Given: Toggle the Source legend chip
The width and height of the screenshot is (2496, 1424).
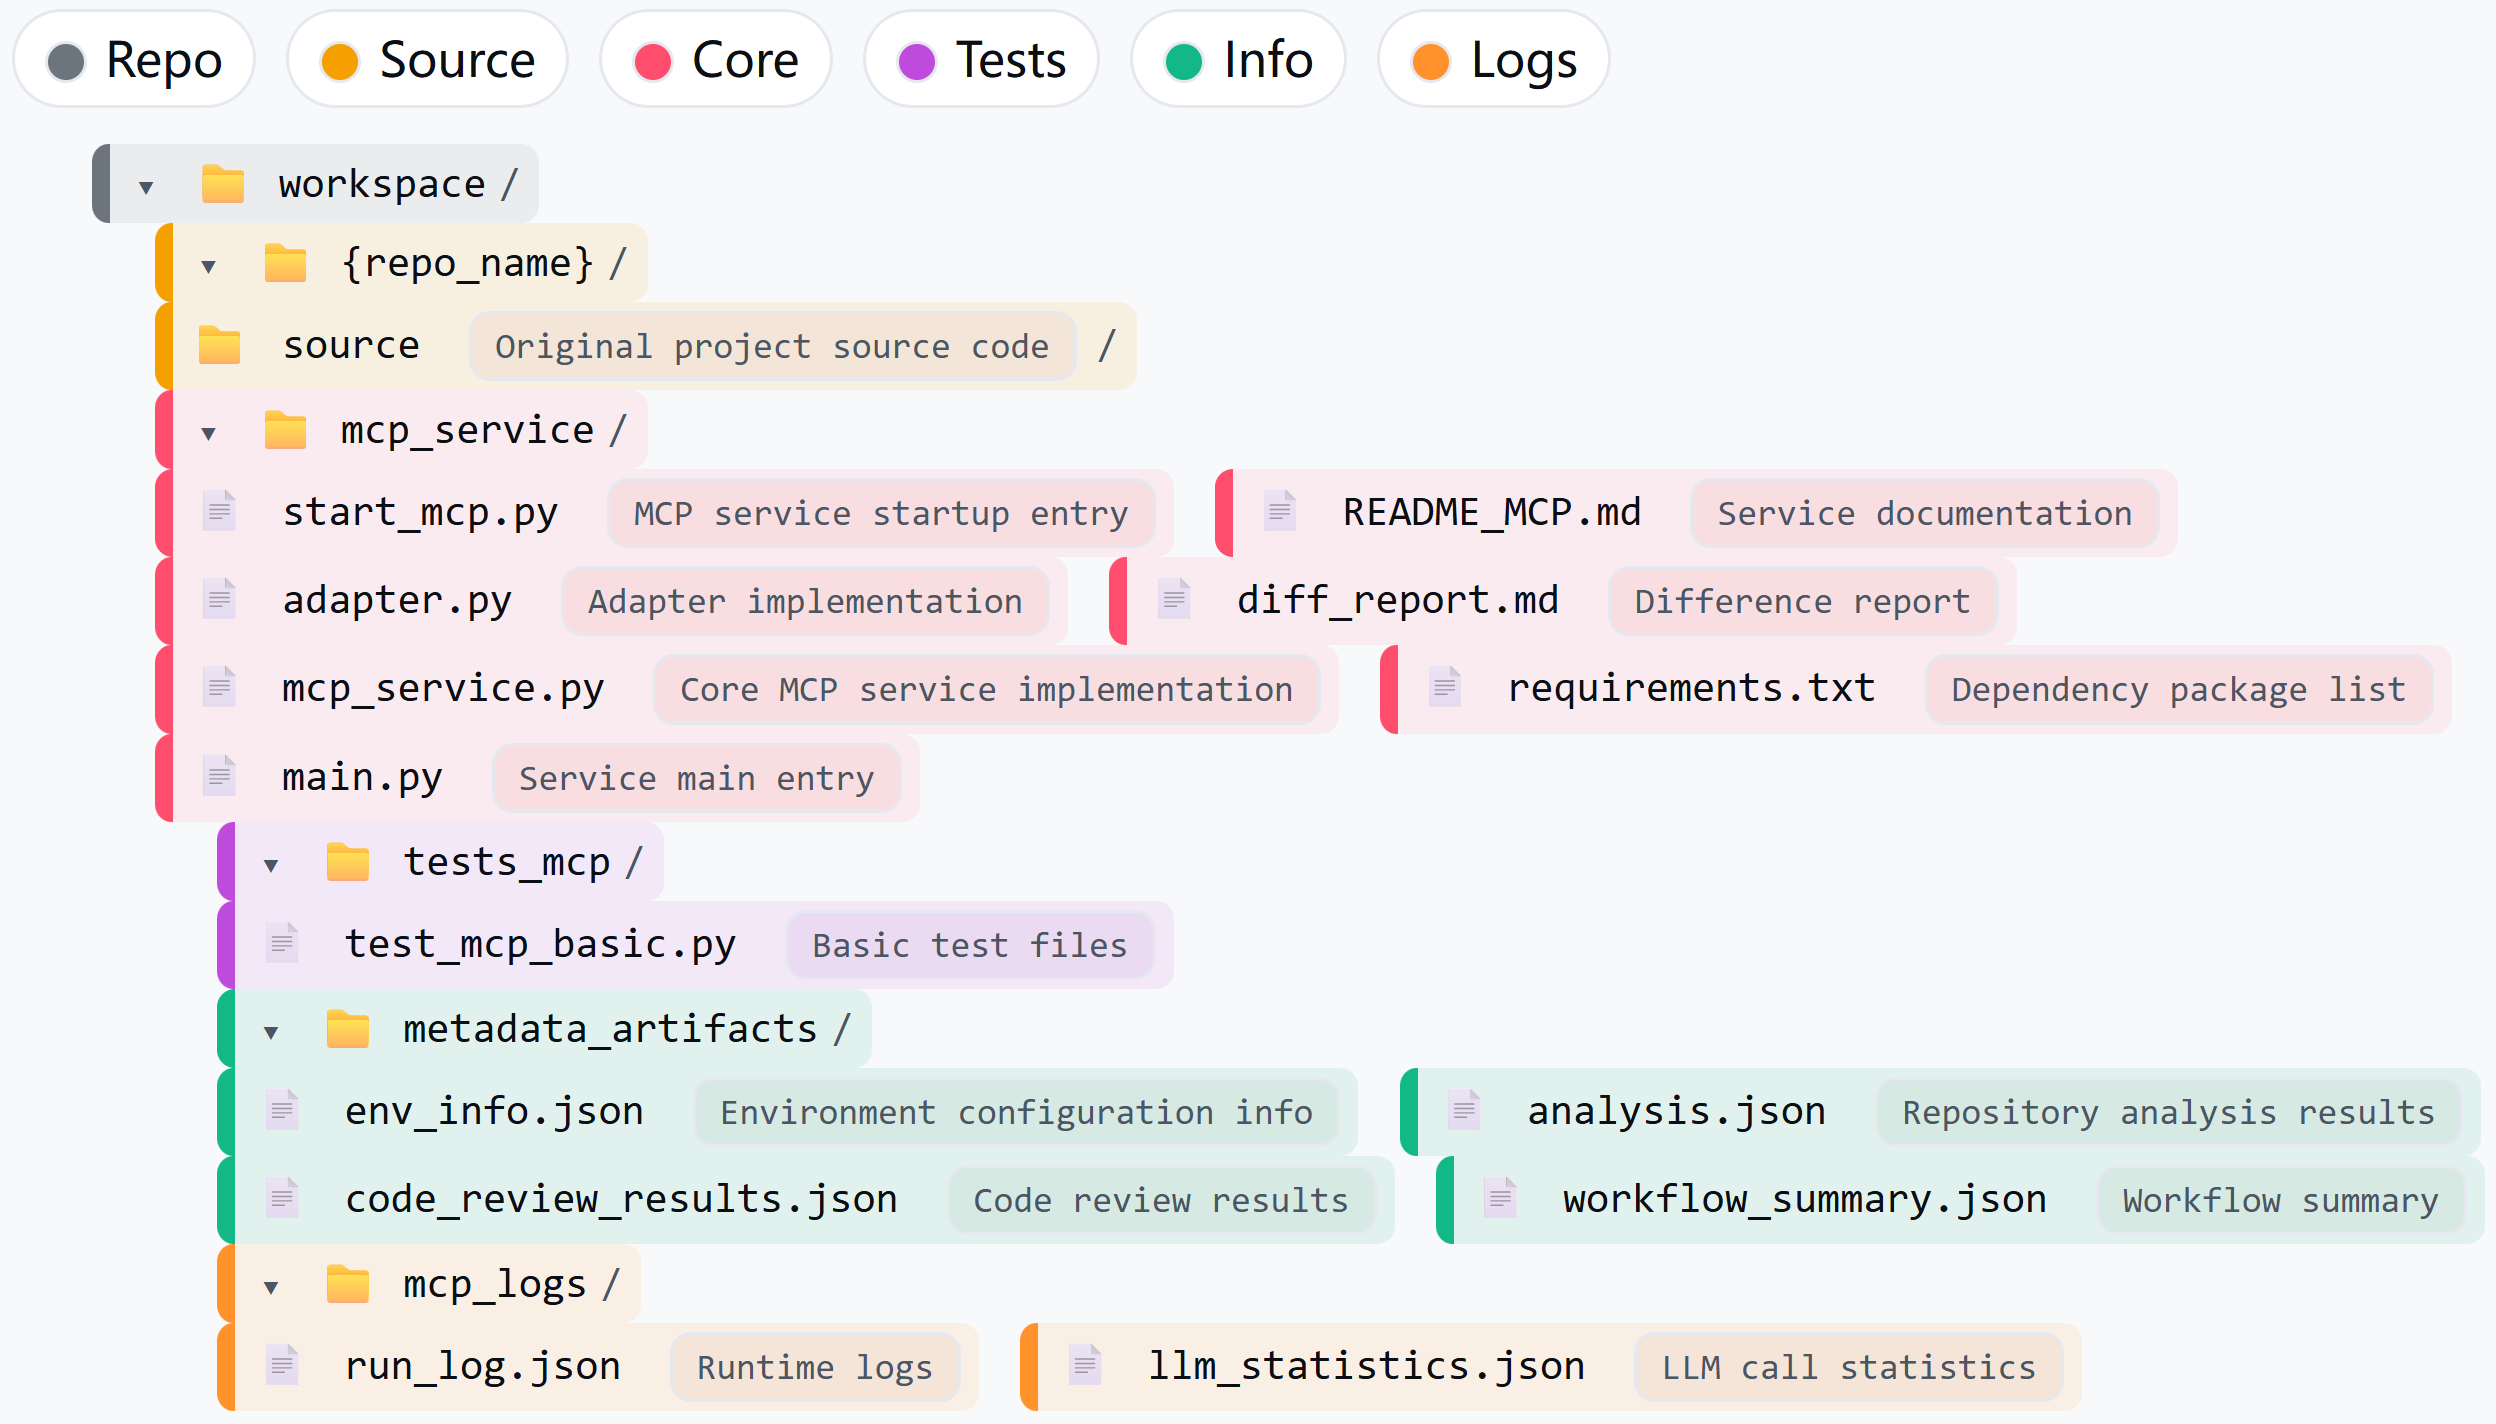Looking at the screenshot, I should [428, 60].
